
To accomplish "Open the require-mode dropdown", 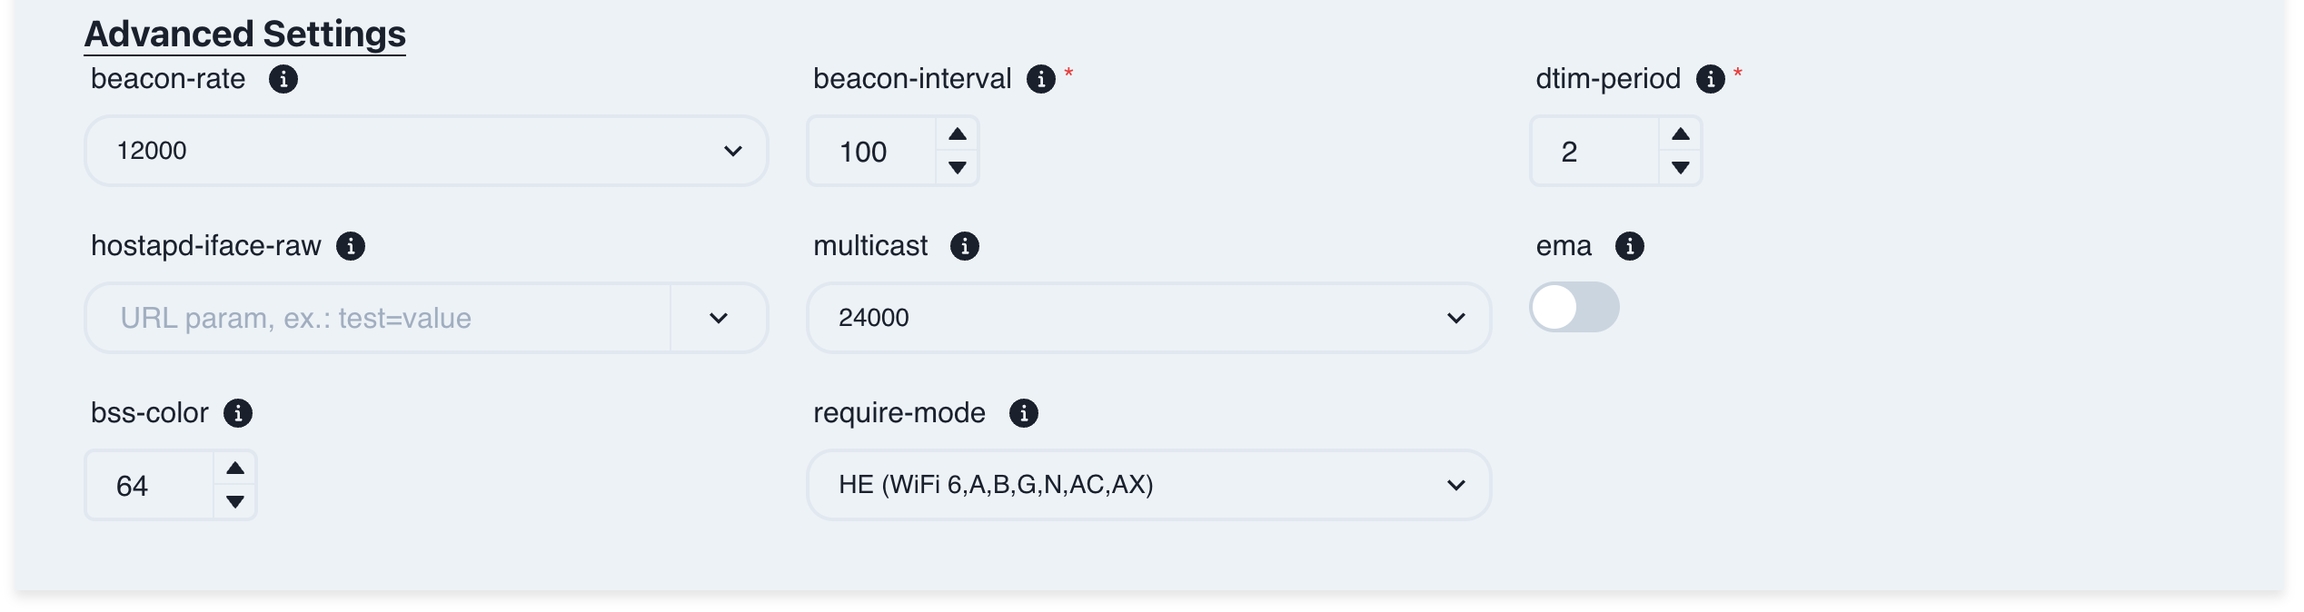I will [x=1148, y=485].
